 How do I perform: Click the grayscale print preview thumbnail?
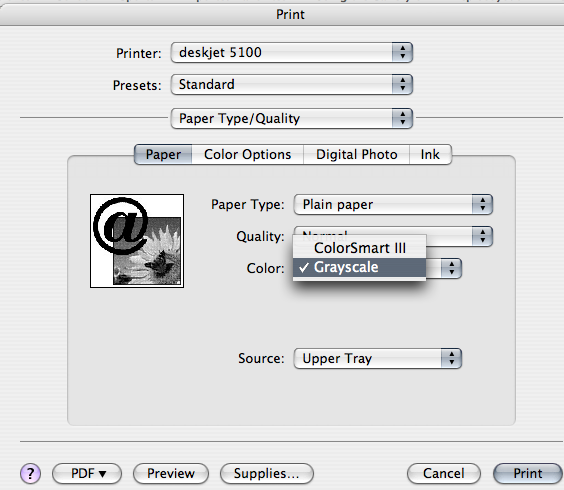point(137,241)
